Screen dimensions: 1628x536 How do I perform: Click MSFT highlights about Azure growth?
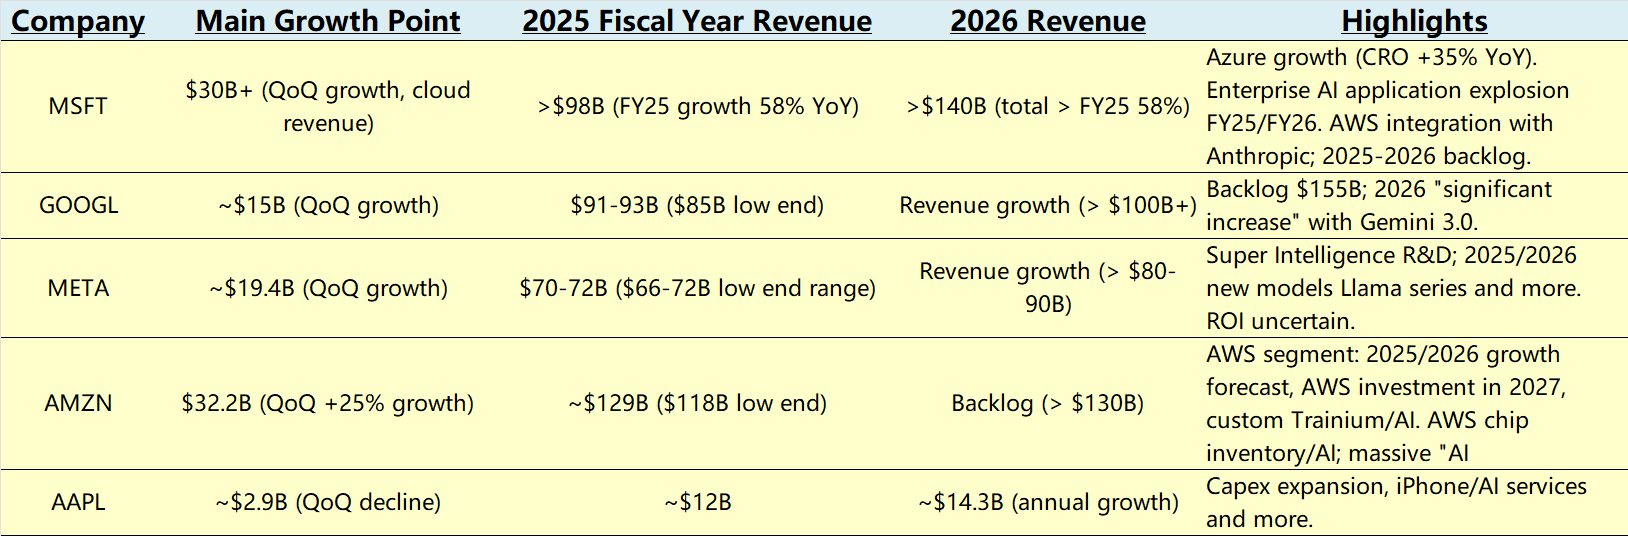tap(1388, 106)
